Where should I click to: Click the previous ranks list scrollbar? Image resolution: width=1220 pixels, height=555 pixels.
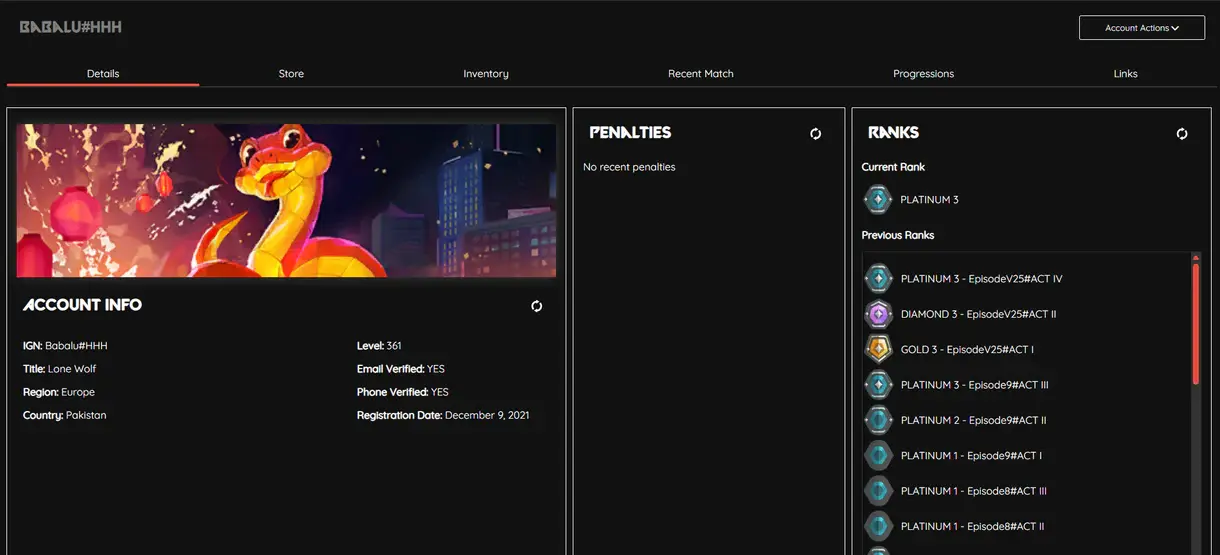point(1196,322)
